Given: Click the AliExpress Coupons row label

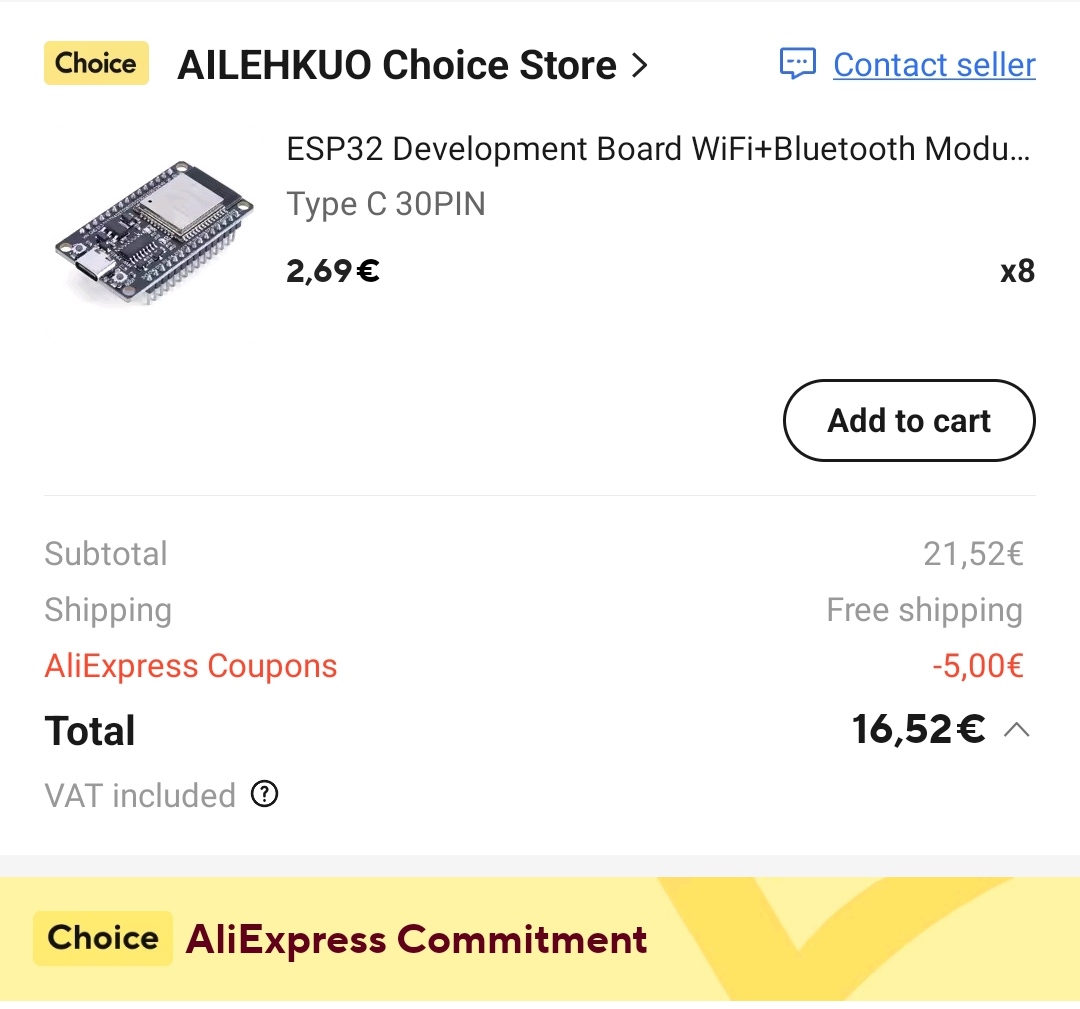Looking at the screenshot, I should pos(191,666).
